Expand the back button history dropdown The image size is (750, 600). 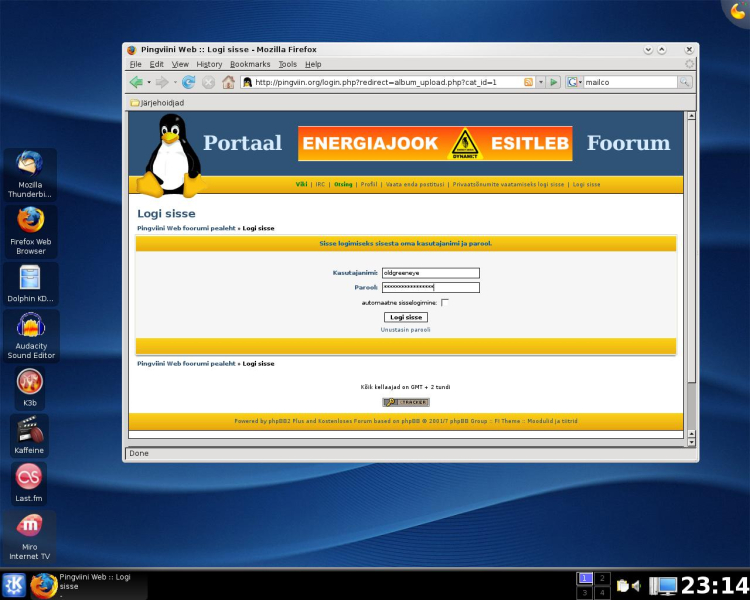click(149, 82)
